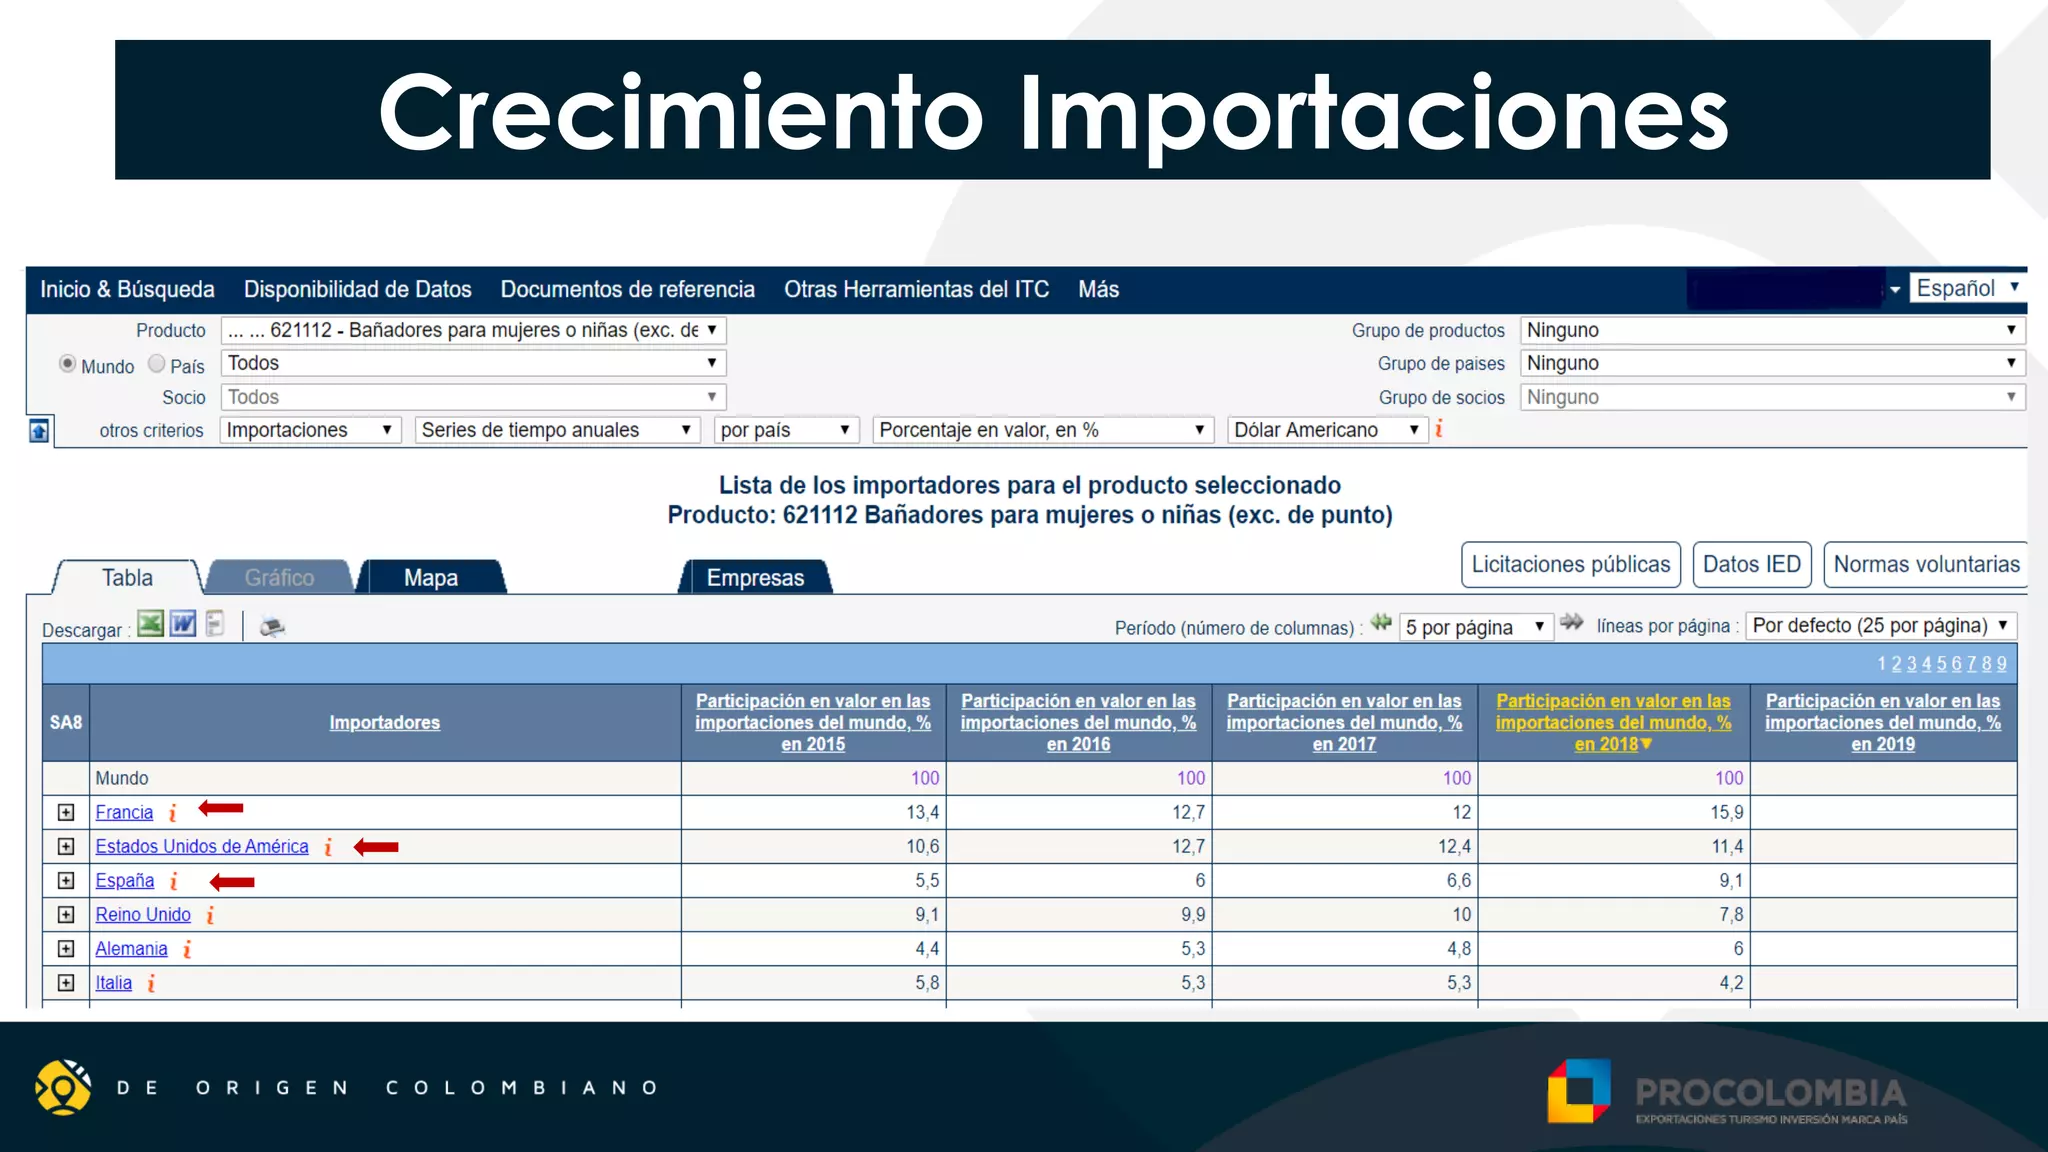Open the Alemania country link
Screen dimensions: 2048x1152
(131, 949)
